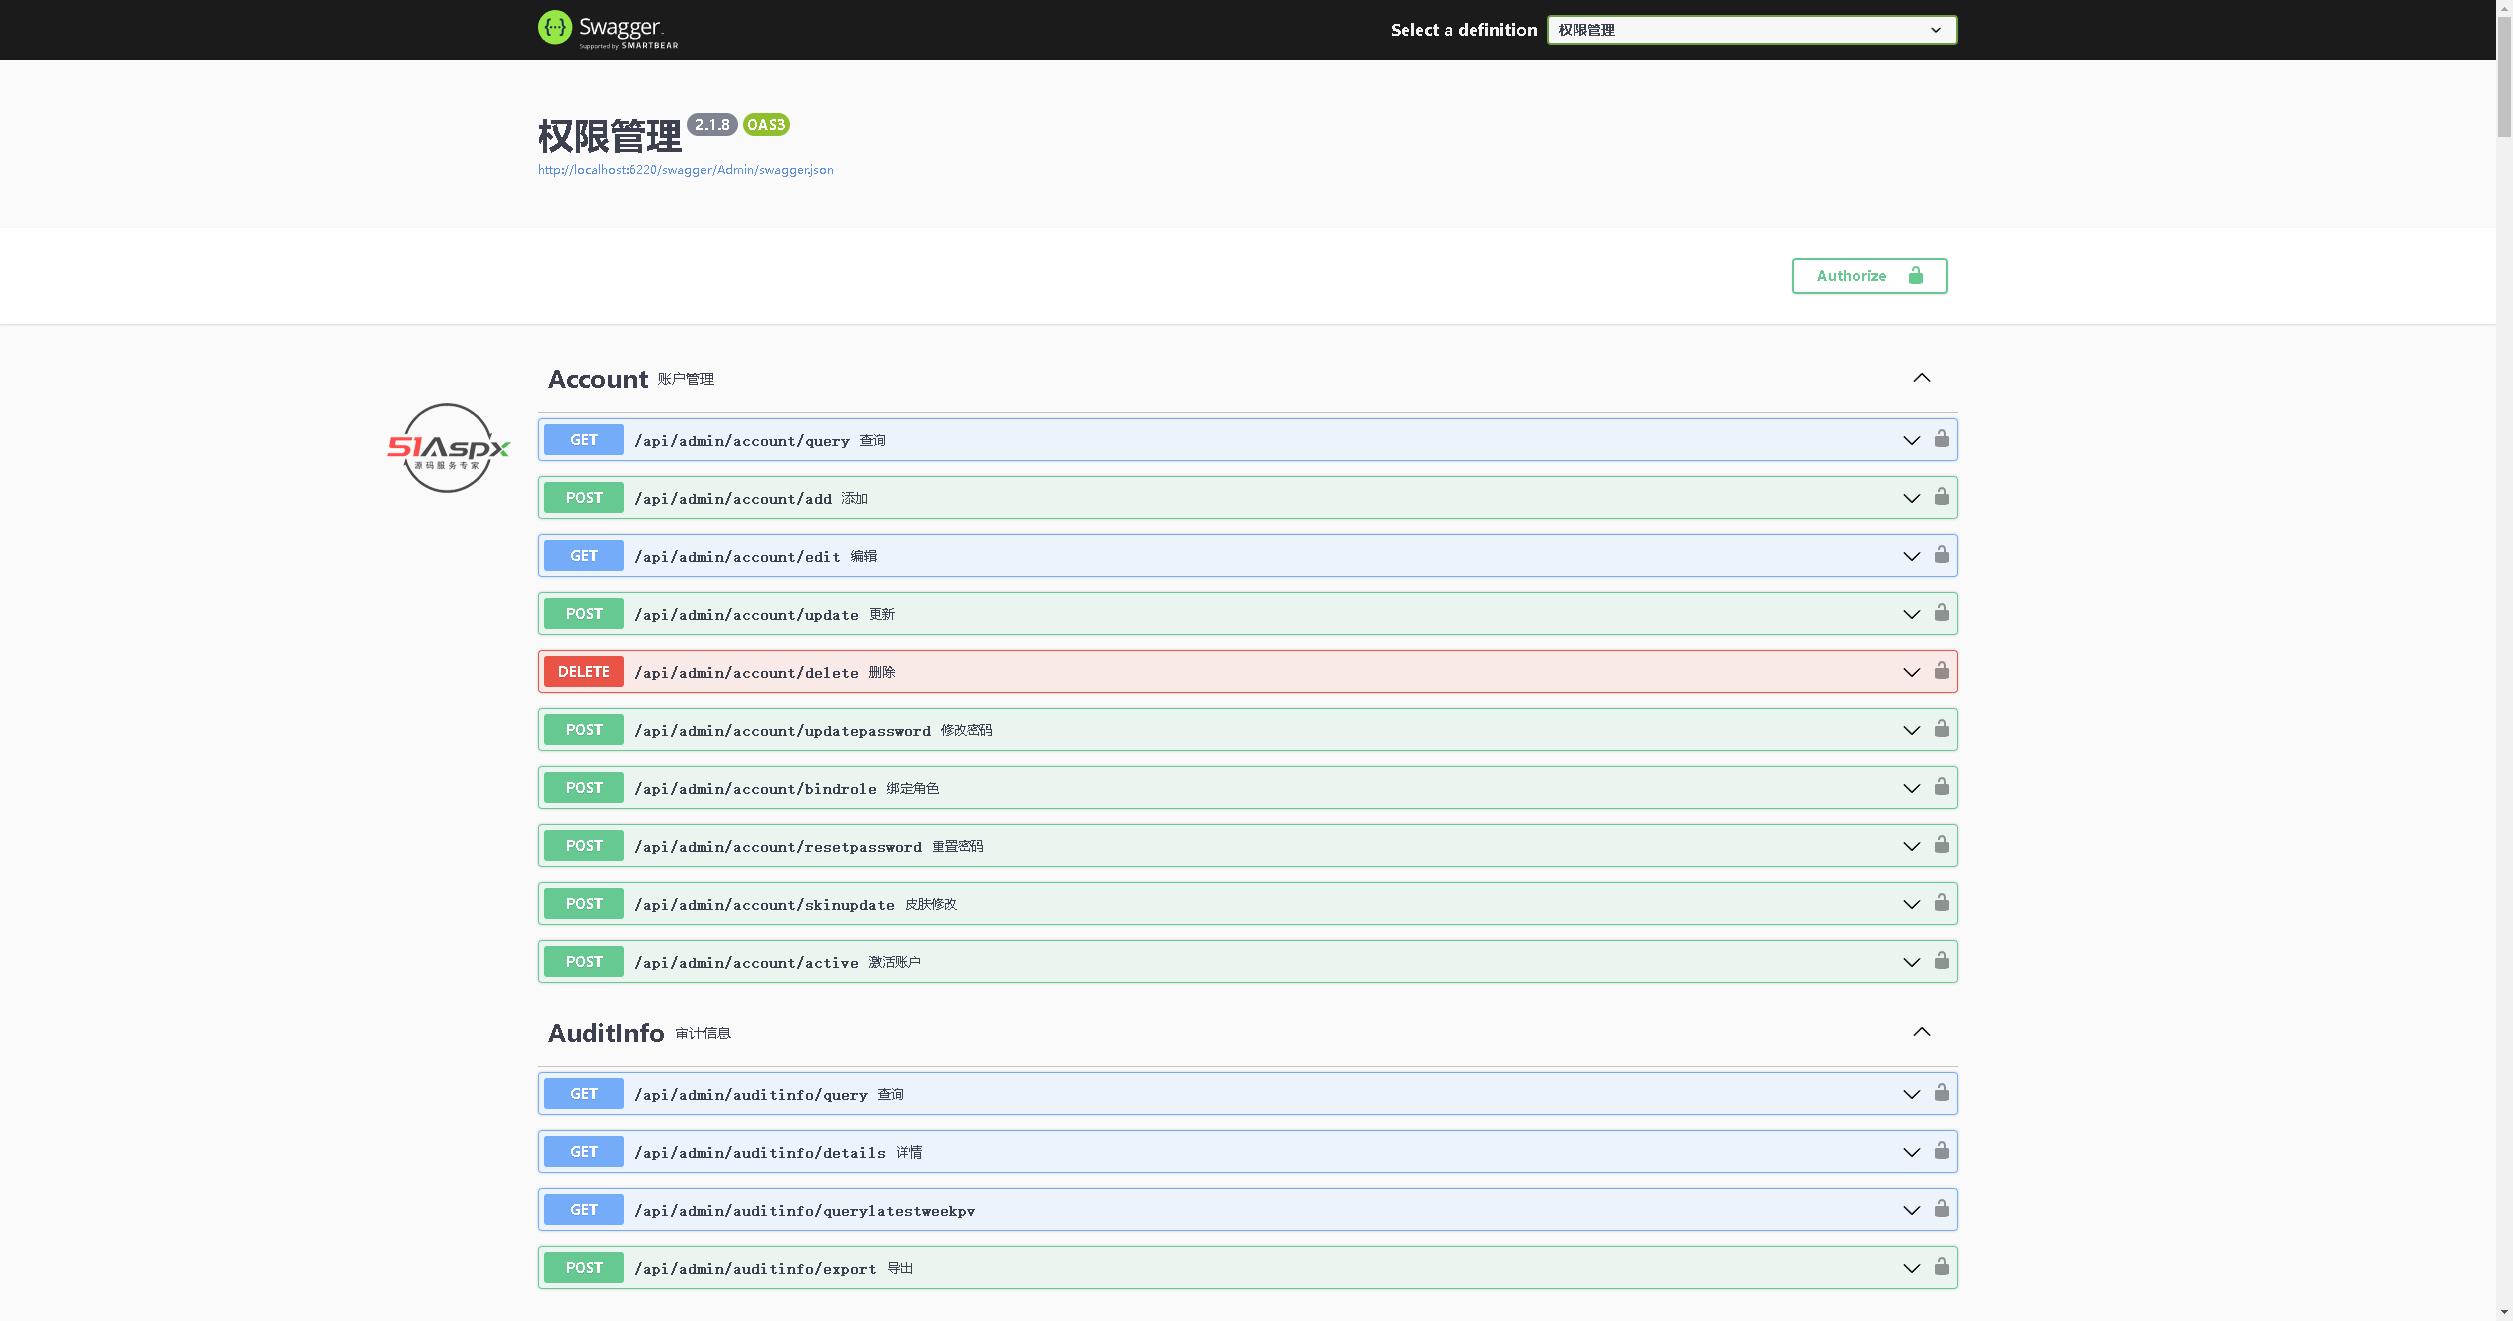Click the 修改密码 label on updatepassword row
The image size is (2513, 1321).
[966, 730]
